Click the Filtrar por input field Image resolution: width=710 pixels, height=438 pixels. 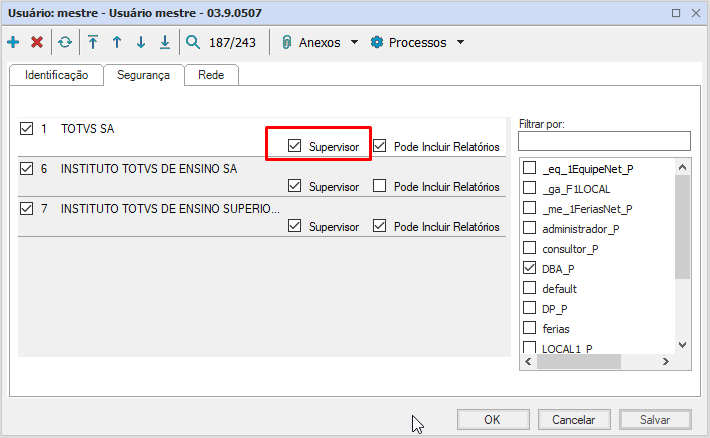pos(604,141)
